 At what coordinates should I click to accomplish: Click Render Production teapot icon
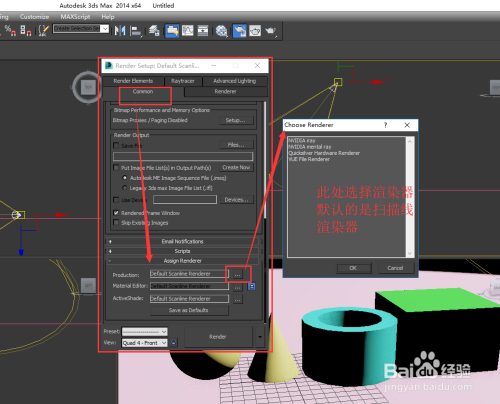271,31
